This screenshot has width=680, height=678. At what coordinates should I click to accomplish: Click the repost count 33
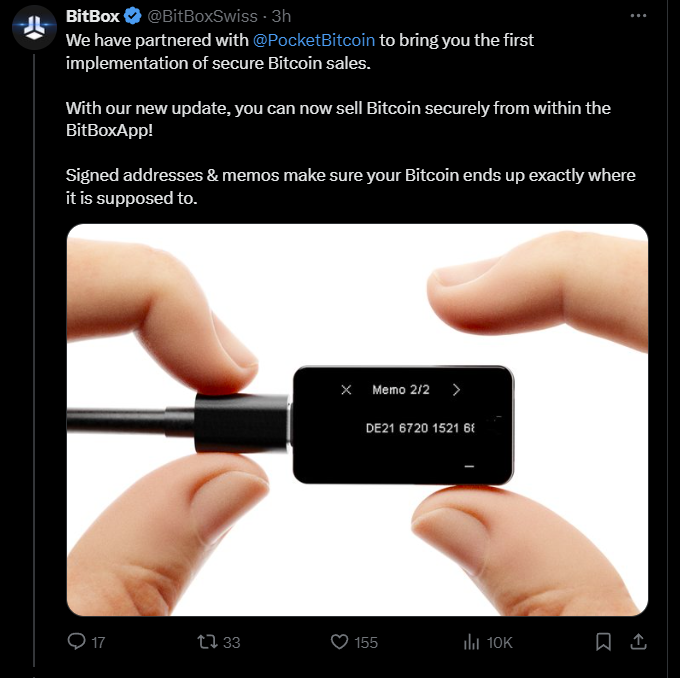(x=231, y=643)
